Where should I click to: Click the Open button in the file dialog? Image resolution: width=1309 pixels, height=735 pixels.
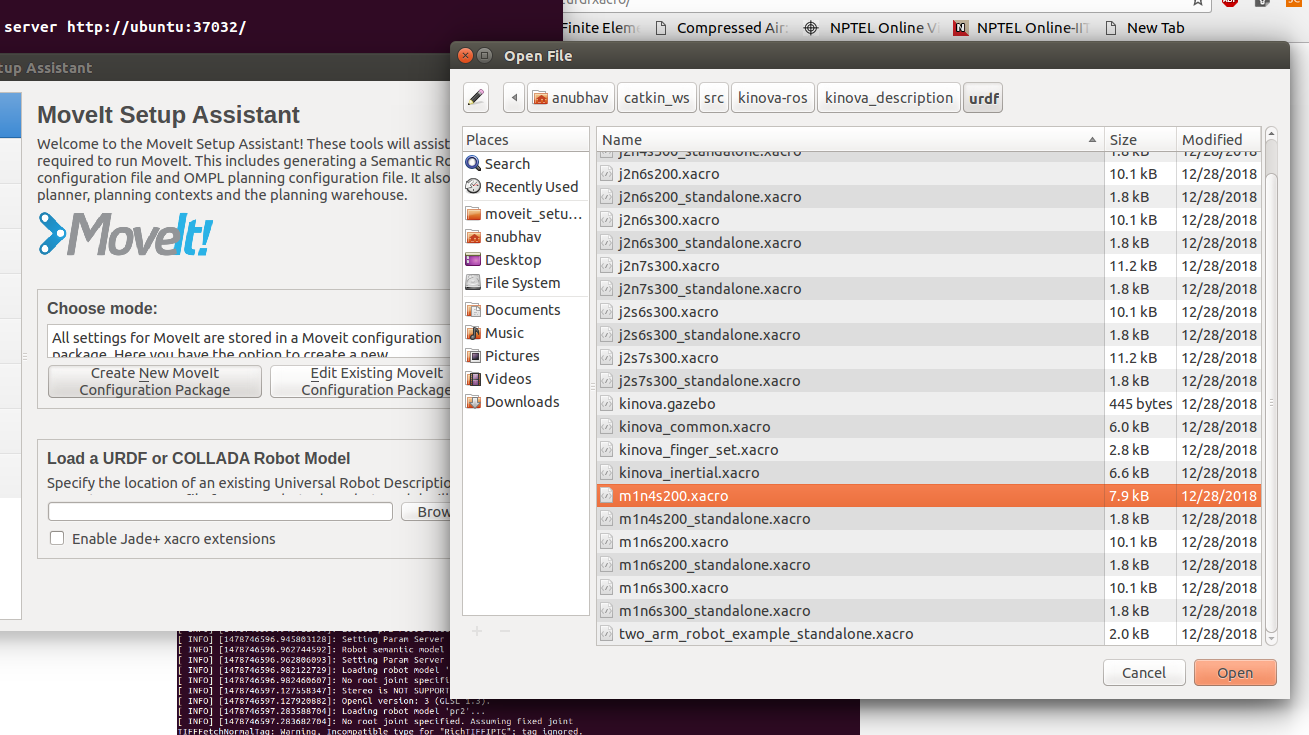1235,673
